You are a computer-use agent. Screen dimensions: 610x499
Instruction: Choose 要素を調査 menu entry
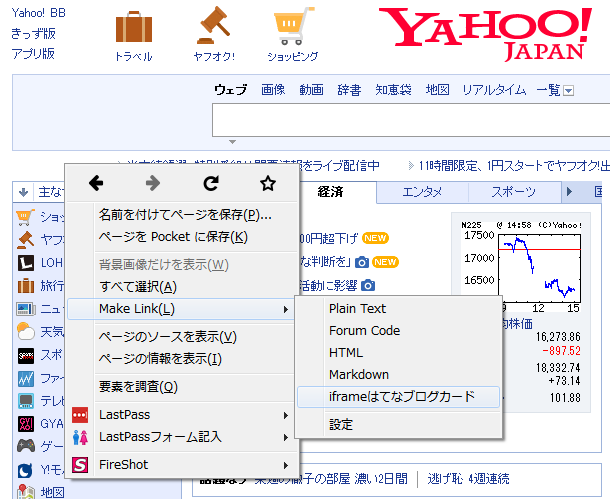(x=183, y=387)
